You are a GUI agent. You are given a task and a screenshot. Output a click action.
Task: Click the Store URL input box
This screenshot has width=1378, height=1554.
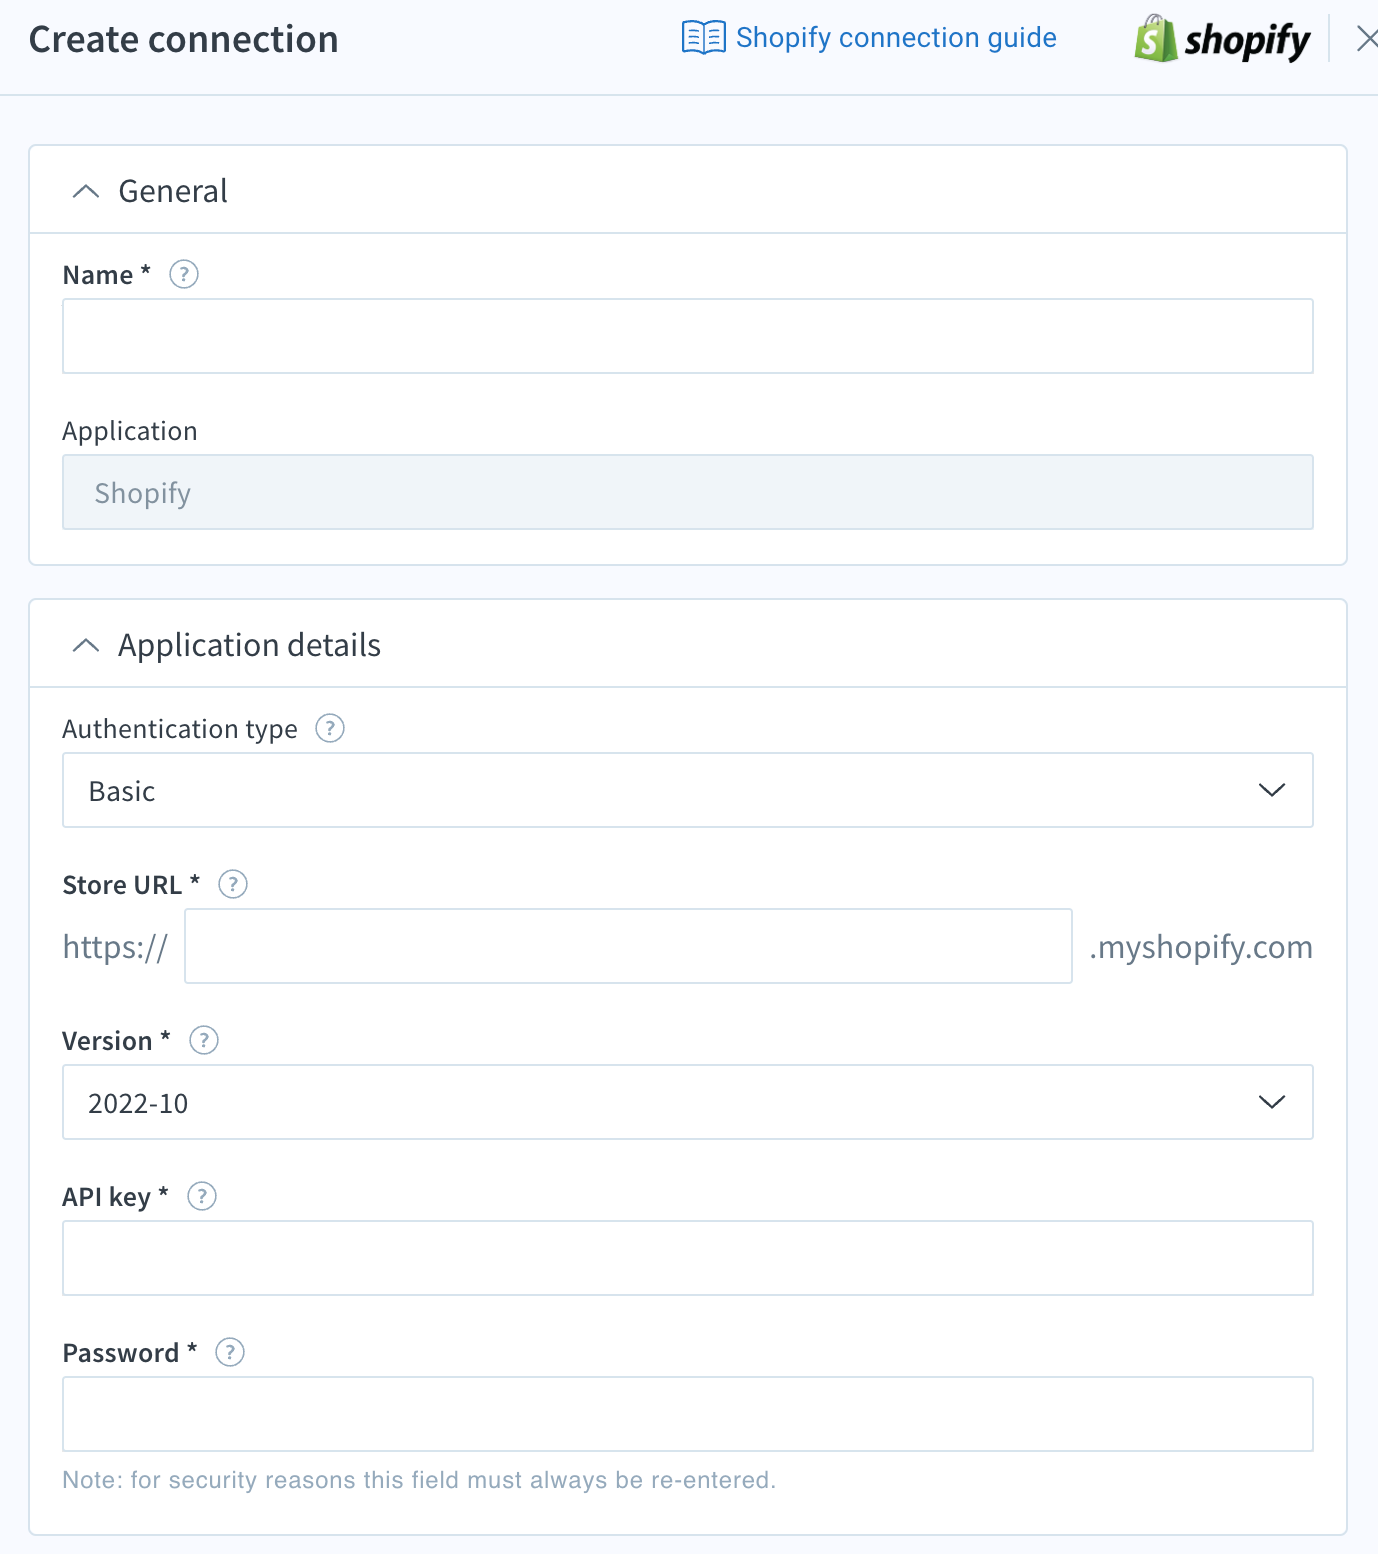(x=628, y=946)
